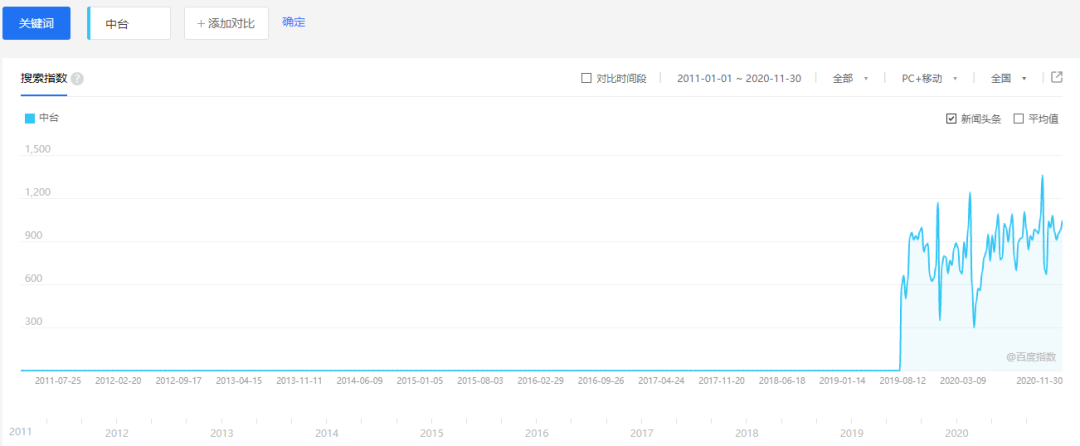Click the export/share icon
Image resolution: width=1080 pixels, height=446 pixels.
pyautogui.click(x=1057, y=77)
